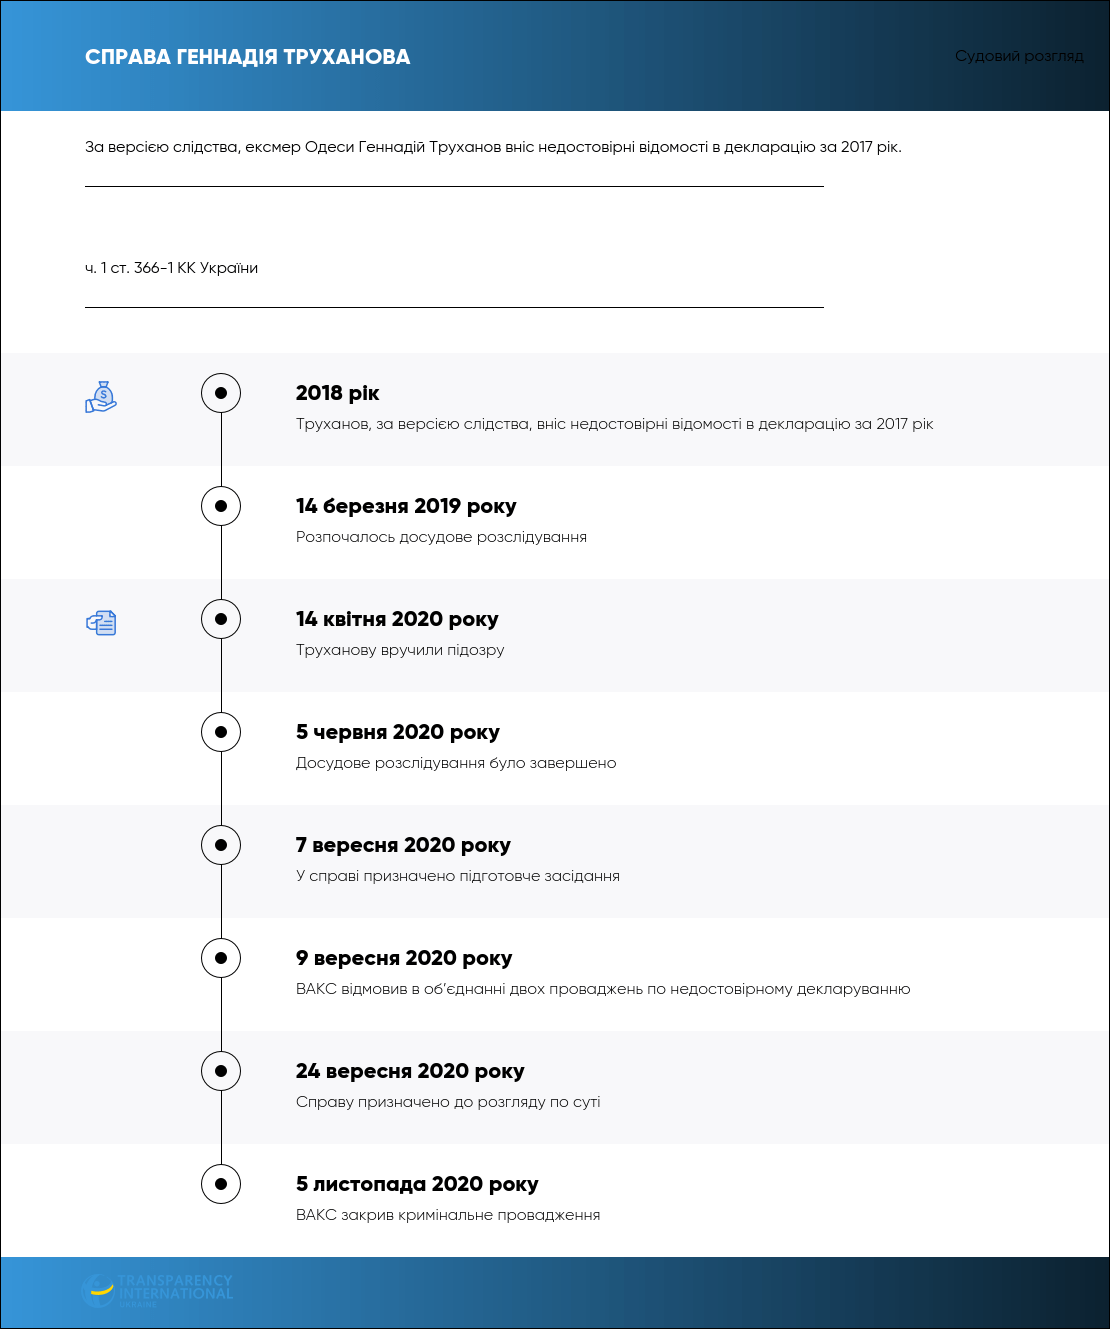Select the 9 вересня 2020 року marker

(221, 958)
